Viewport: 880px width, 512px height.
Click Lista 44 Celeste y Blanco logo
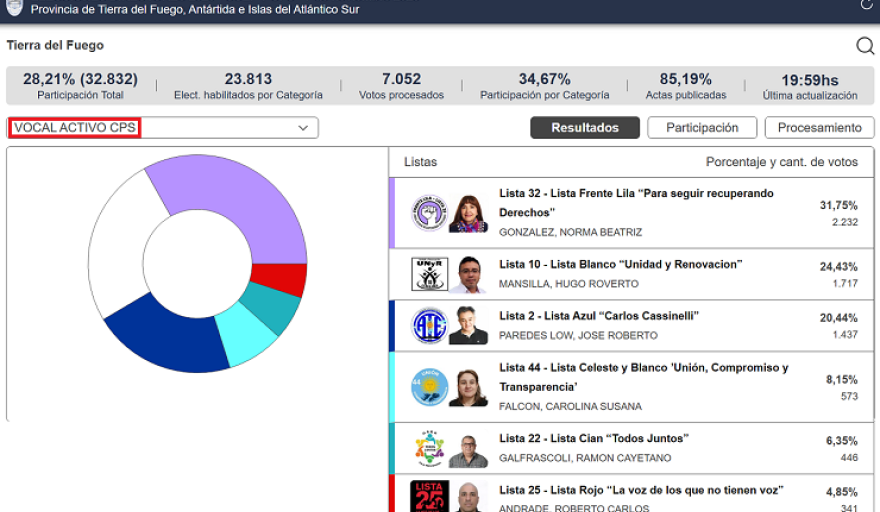(x=429, y=387)
